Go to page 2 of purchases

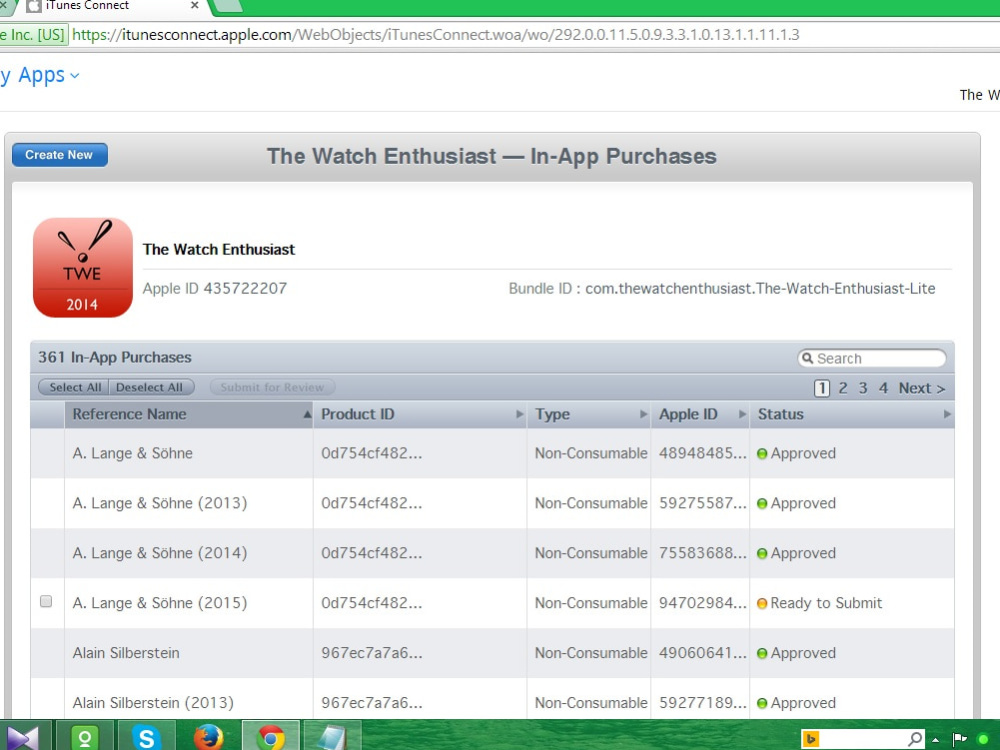tap(843, 388)
